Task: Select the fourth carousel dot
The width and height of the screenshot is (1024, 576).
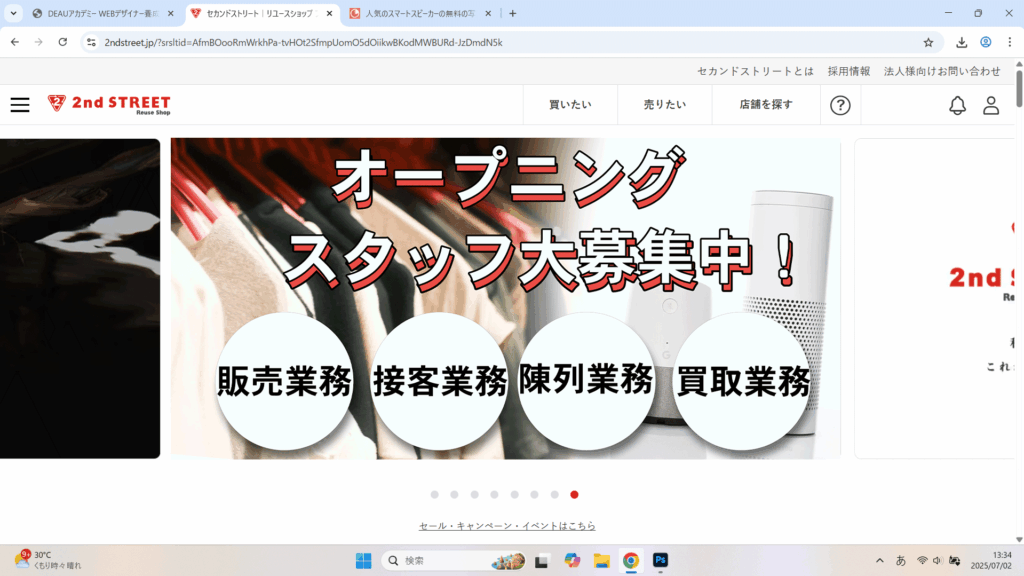Action: 494,494
